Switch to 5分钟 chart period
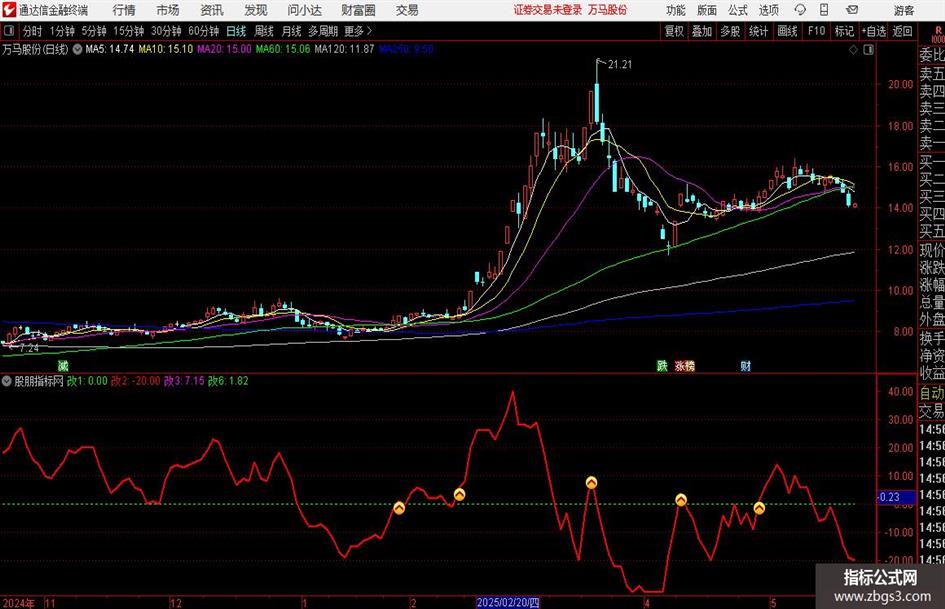This screenshot has width=945, height=609. click(x=94, y=31)
